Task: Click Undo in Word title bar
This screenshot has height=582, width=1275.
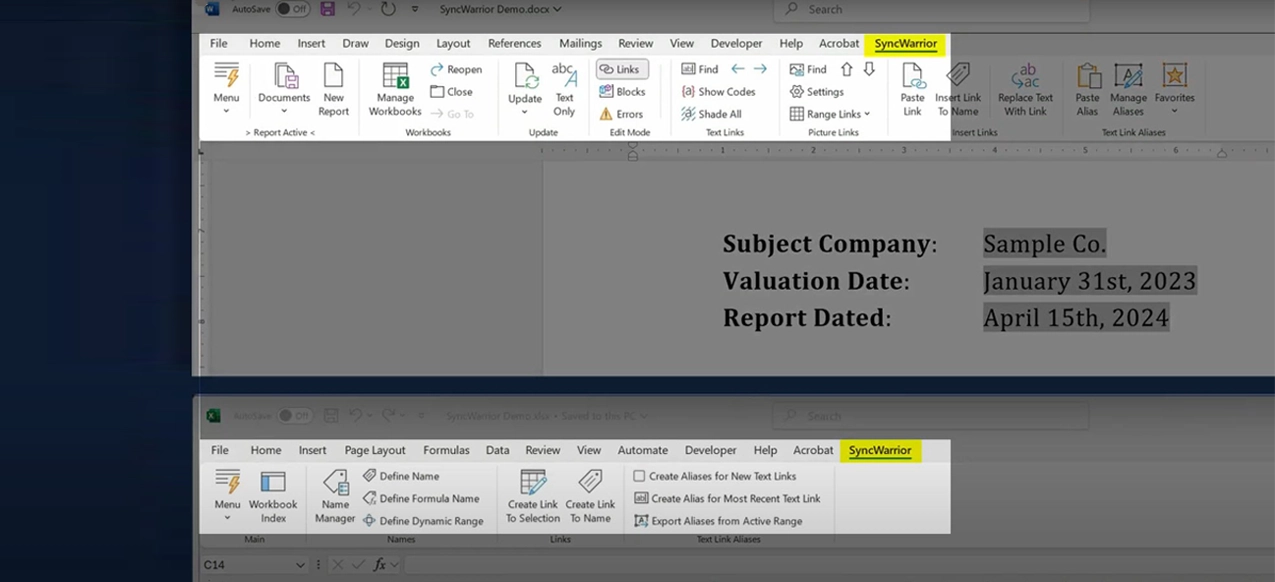Action: (354, 9)
